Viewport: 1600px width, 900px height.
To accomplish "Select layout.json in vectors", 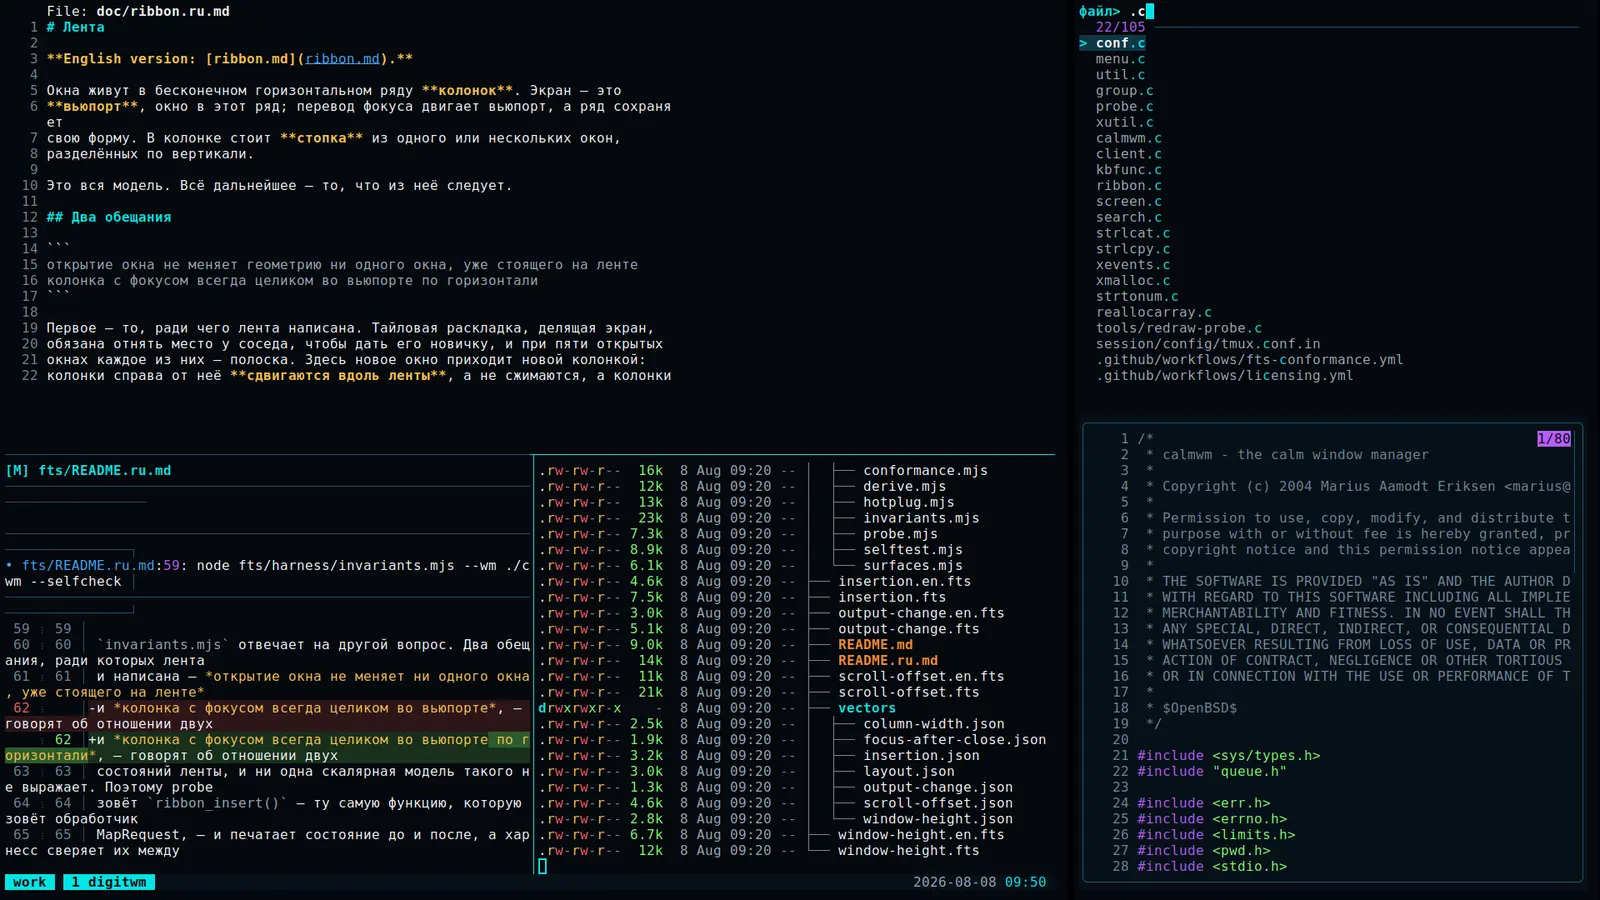I will pyautogui.click(x=909, y=772).
